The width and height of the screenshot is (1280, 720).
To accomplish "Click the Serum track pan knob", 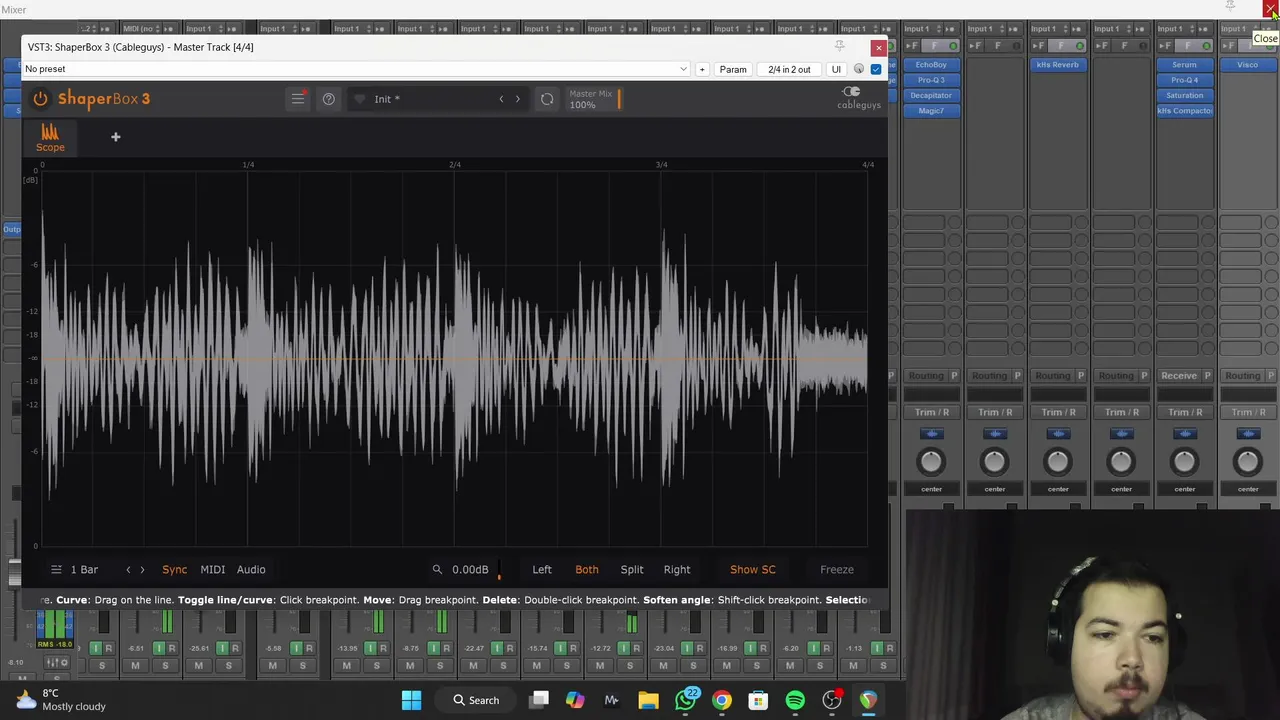I will tap(1184, 461).
